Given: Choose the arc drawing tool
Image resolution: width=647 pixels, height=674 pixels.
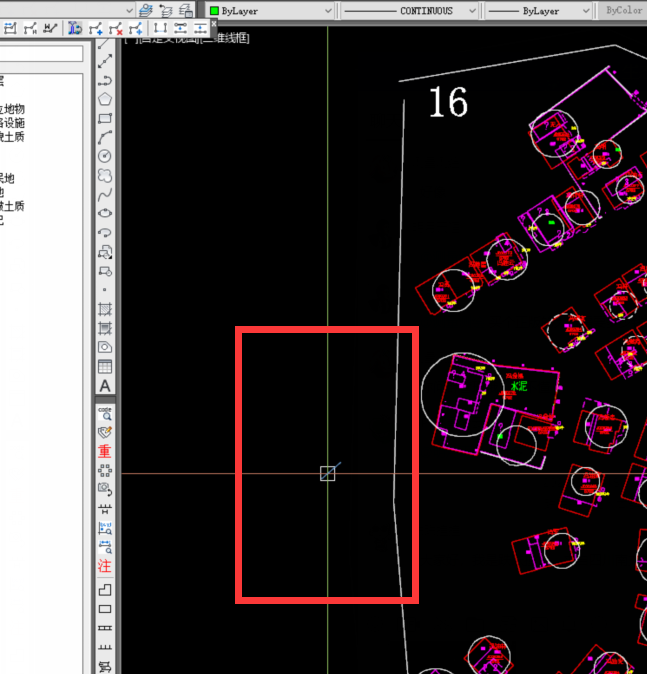Looking at the screenshot, I should pos(105,137).
